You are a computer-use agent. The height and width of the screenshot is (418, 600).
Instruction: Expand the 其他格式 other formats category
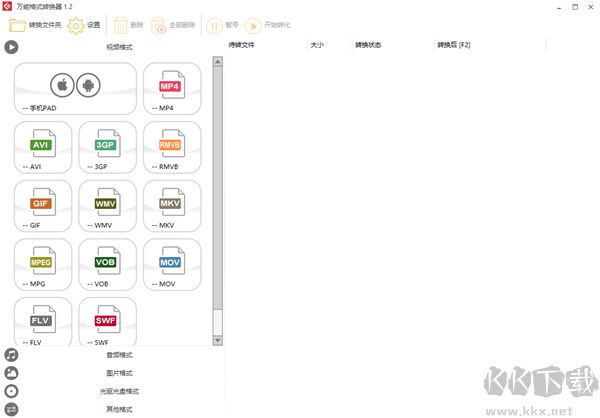coord(111,409)
